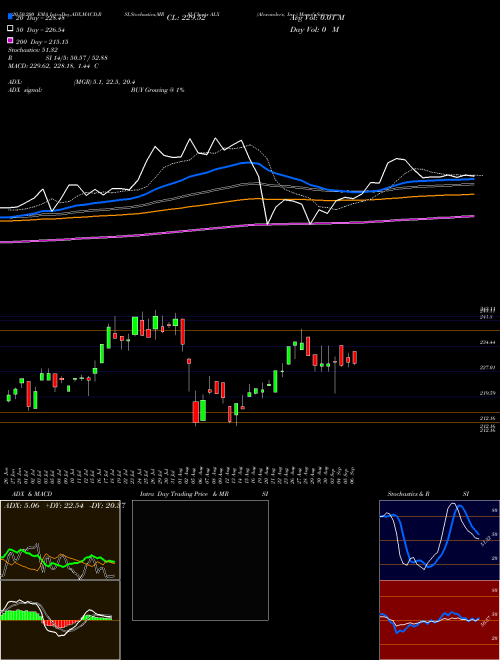Open the blue Stochastics chart panel

(439, 540)
